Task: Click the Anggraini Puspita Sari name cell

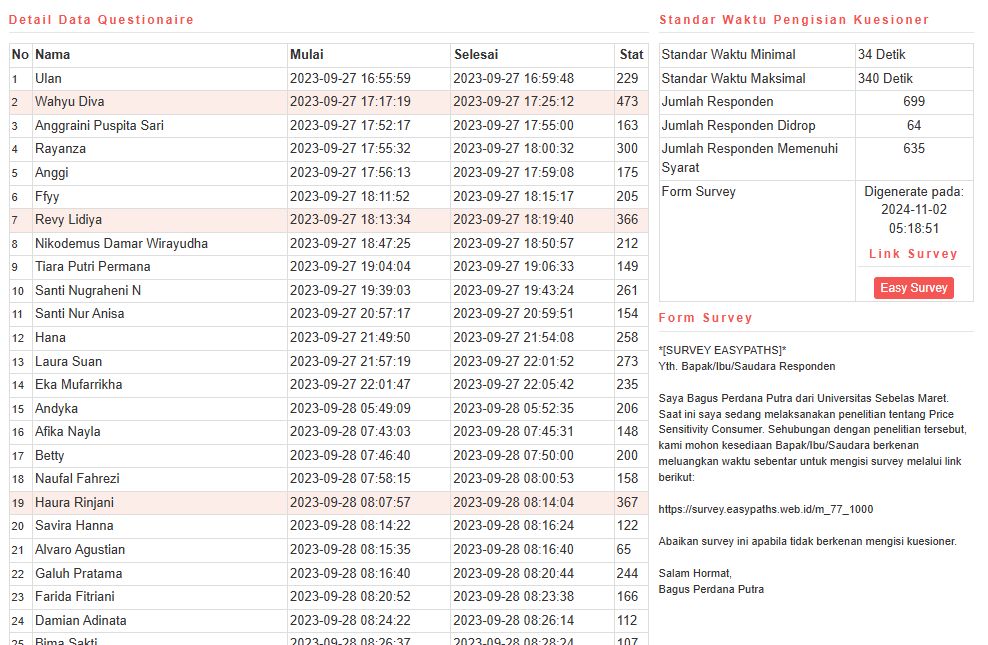Action: click(x=99, y=126)
